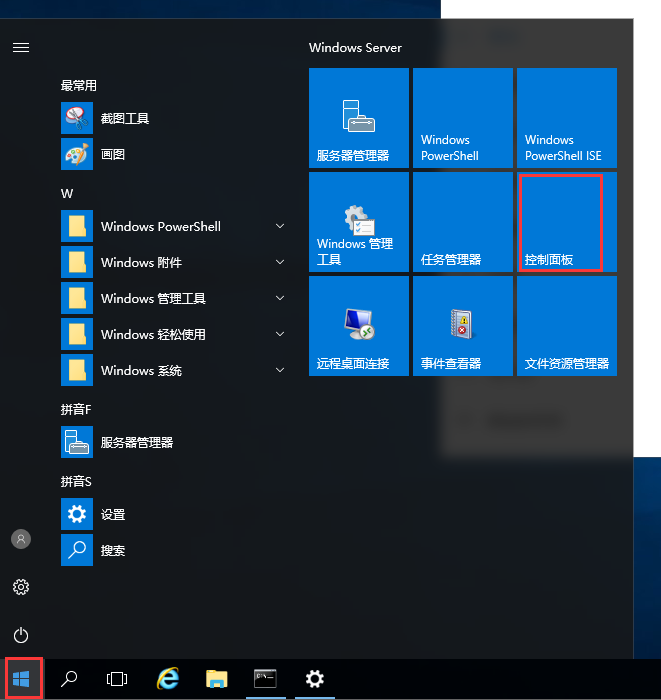661x700 pixels.
Task: Click the Windows Start button
Action: (21, 679)
